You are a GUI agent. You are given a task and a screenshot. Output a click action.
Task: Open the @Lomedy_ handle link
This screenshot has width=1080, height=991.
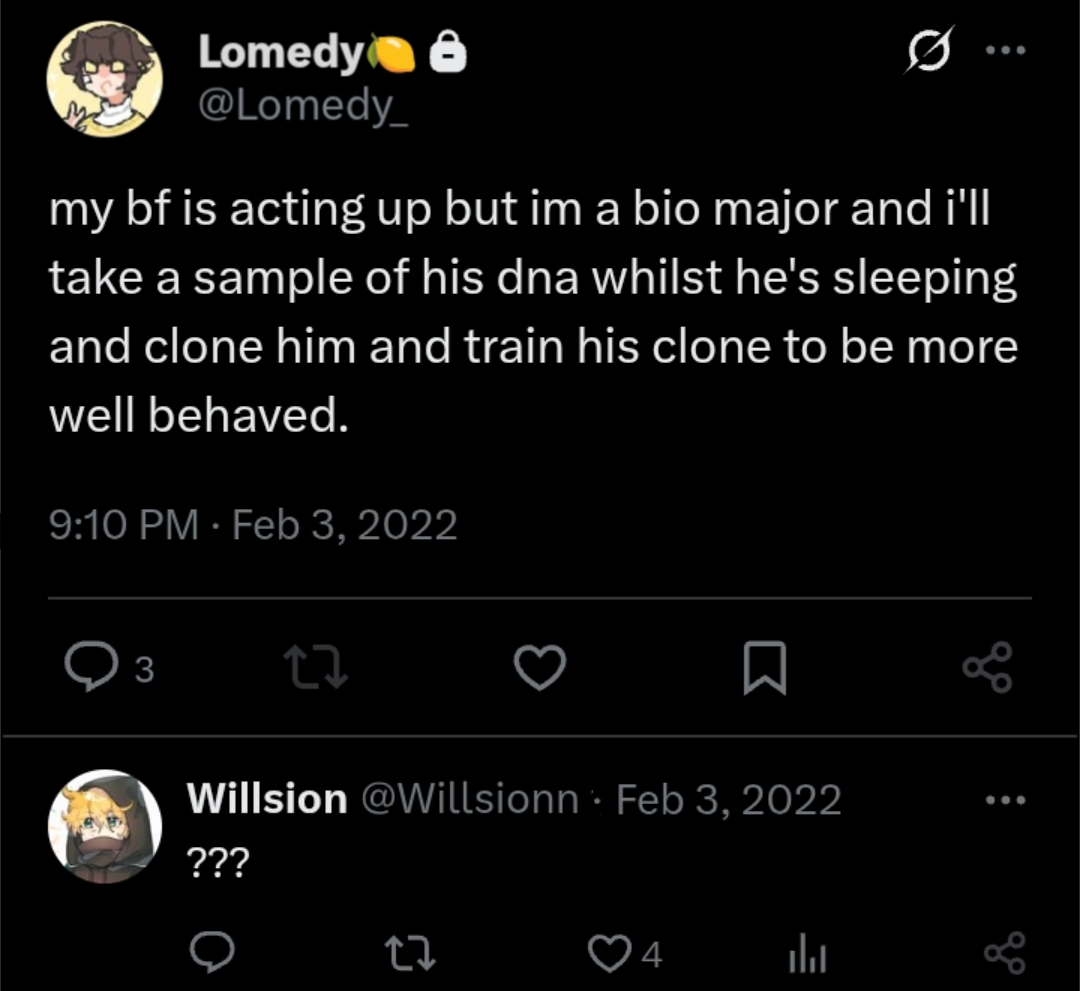pos(303,105)
